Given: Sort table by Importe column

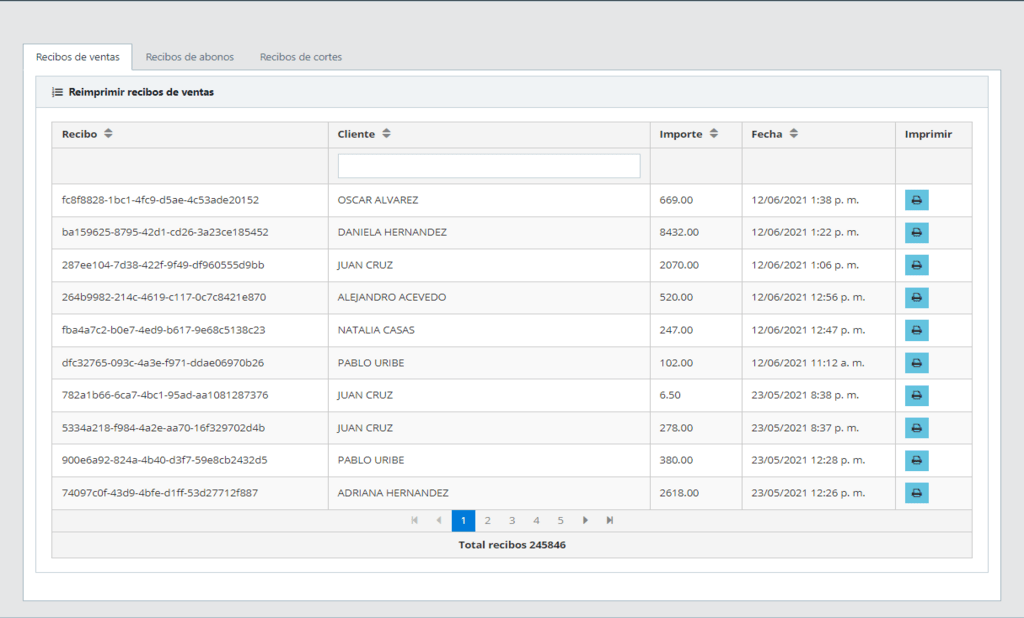Looking at the screenshot, I should coord(713,134).
